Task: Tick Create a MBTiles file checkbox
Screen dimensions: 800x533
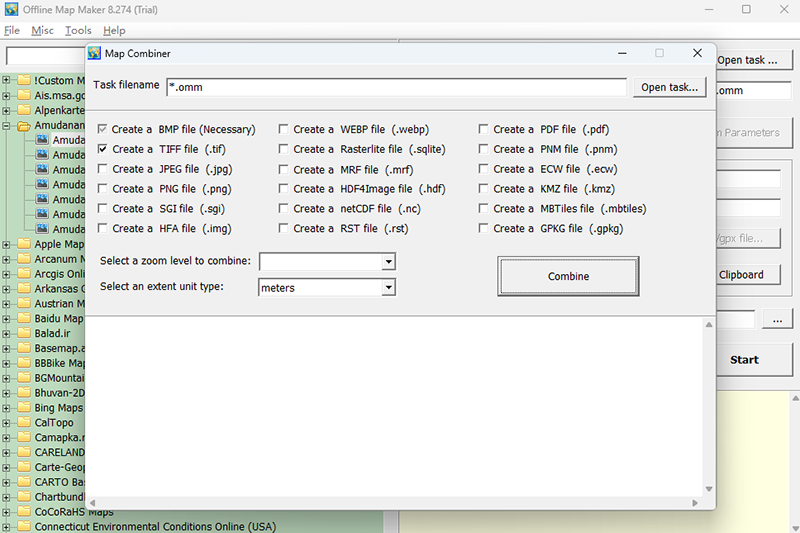Action: coord(484,209)
